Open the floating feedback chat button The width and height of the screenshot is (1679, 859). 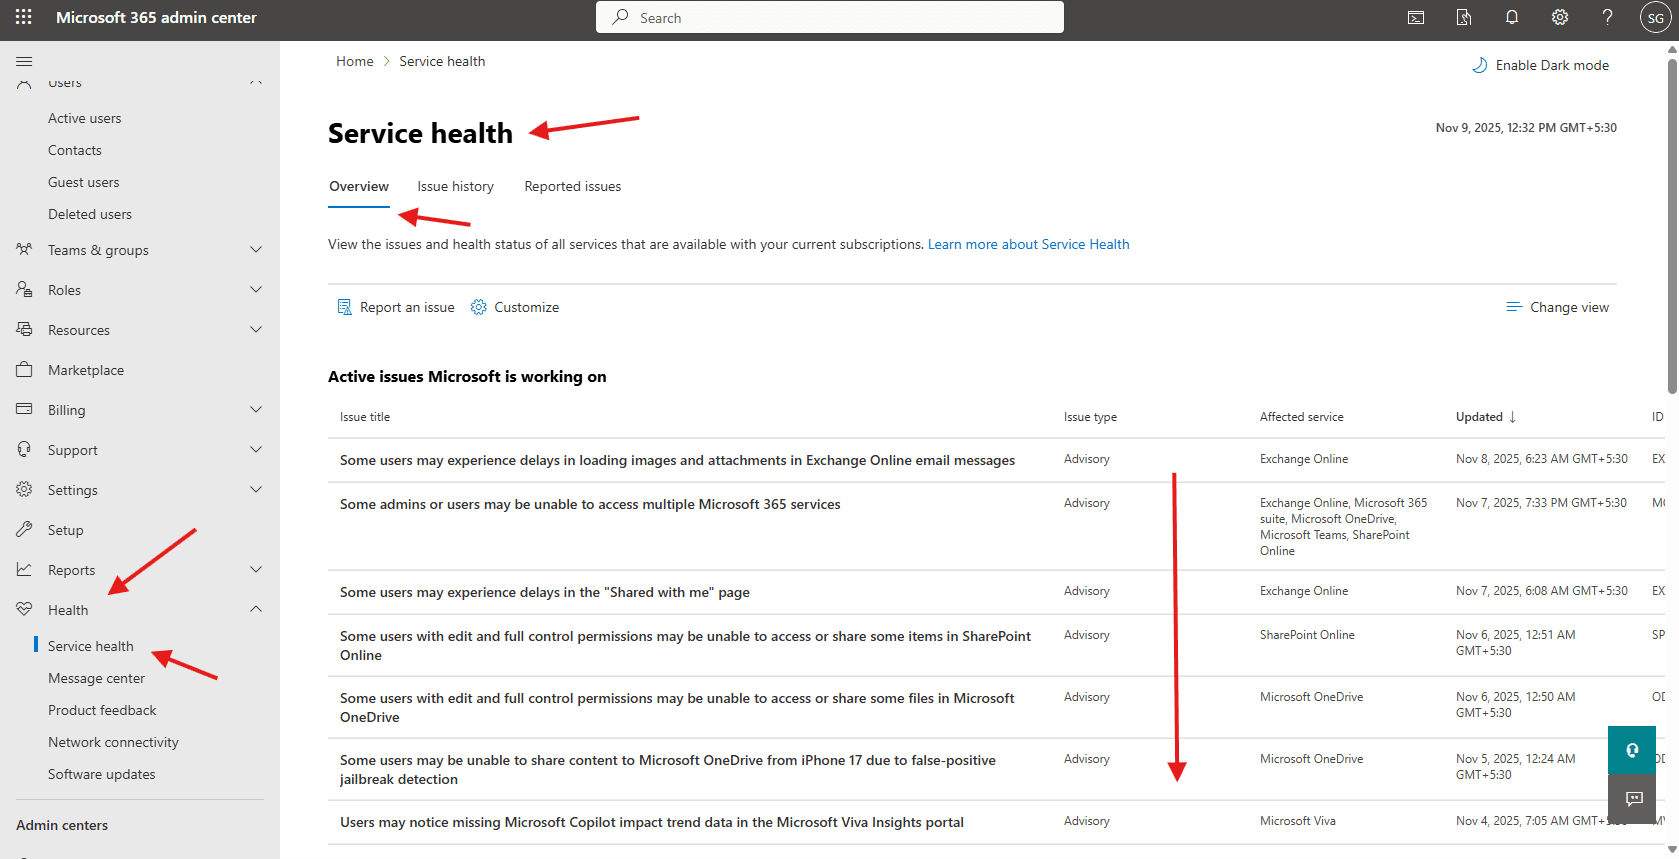[x=1632, y=798]
